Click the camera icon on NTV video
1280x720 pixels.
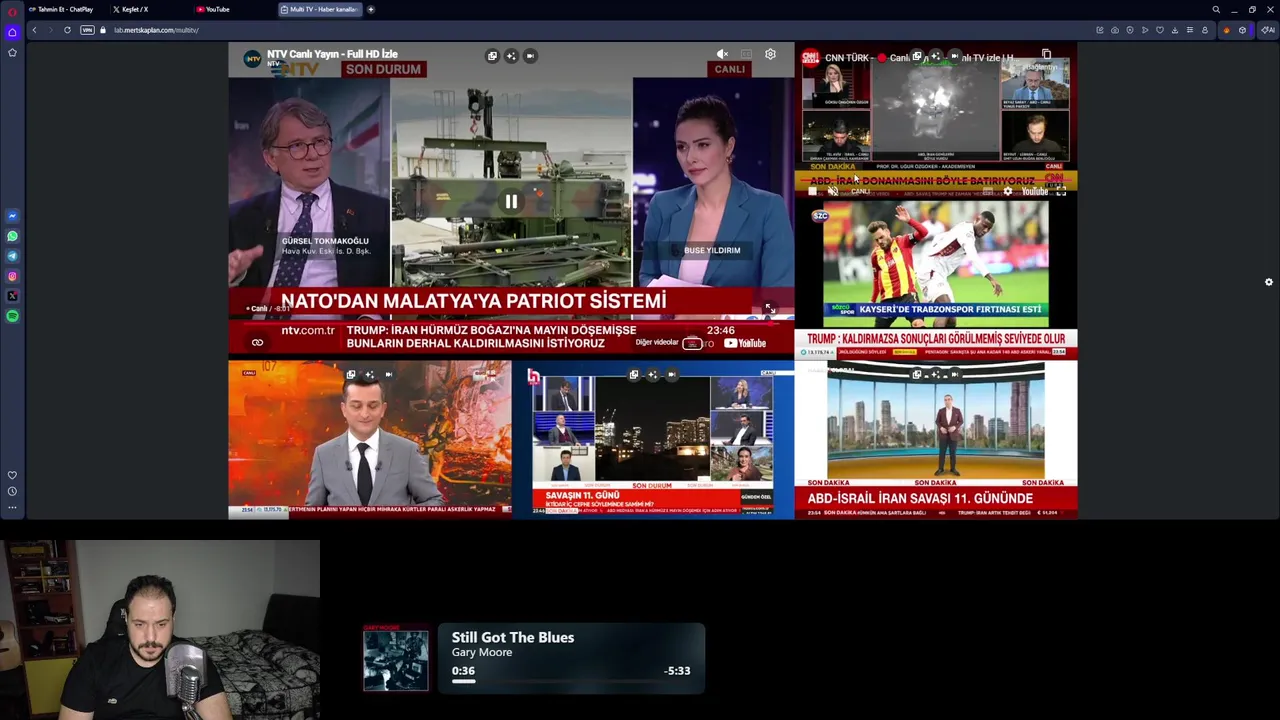pos(530,56)
